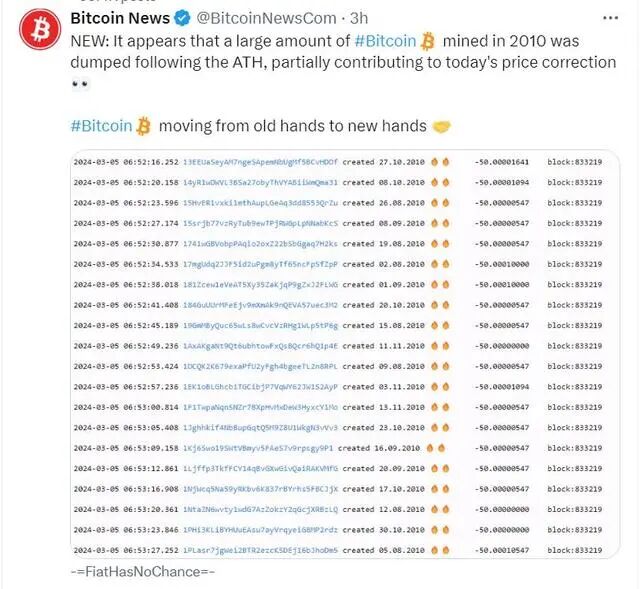The width and height of the screenshot is (640, 589).
Task: Click the eyes emoji below the tweet text
Action: coord(79,84)
